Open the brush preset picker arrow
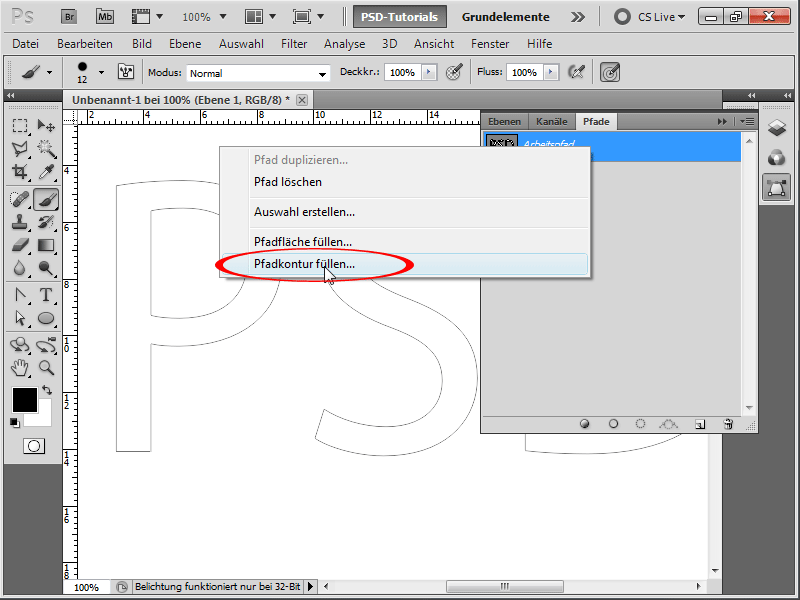This screenshot has height=600, width=800. pos(102,72)
